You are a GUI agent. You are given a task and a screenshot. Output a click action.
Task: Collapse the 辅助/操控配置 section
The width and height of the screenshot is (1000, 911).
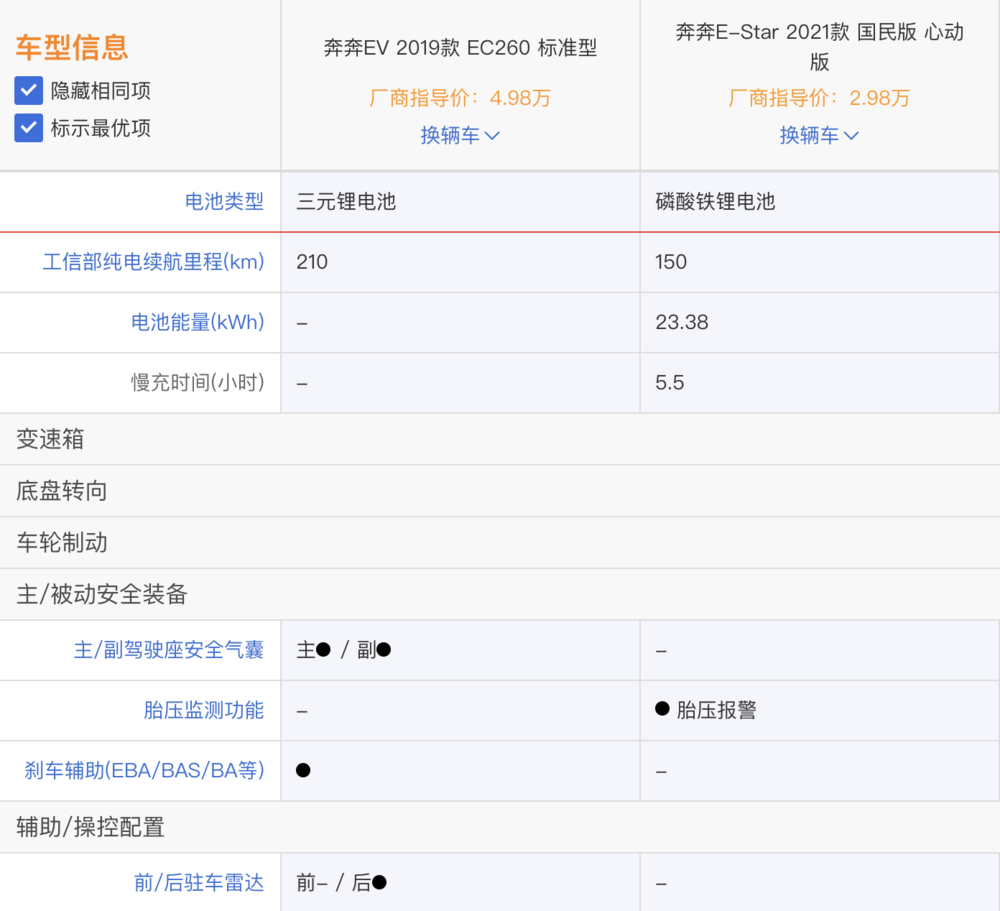tap(500, 827)
